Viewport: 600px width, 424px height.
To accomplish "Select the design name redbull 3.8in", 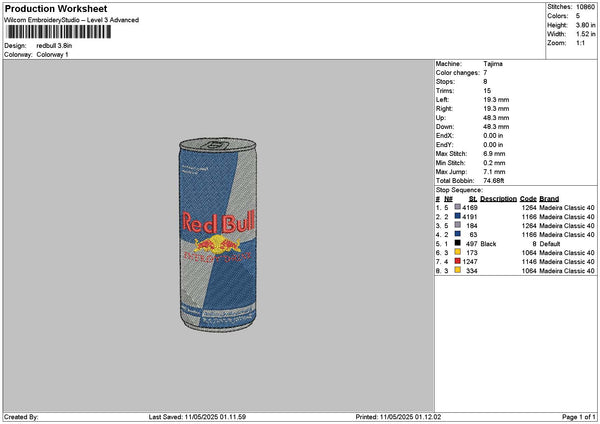I will coord(54,46).
